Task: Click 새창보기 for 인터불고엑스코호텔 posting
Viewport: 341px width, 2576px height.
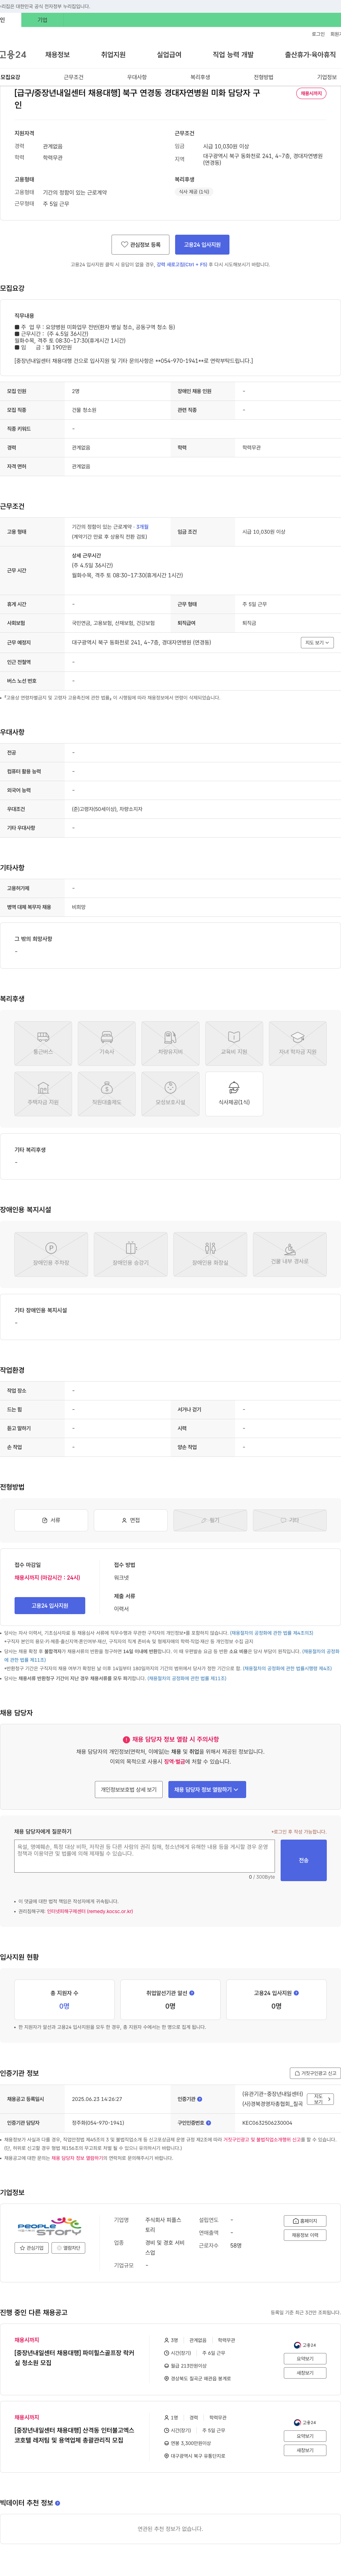Action: click(305, 2450)
